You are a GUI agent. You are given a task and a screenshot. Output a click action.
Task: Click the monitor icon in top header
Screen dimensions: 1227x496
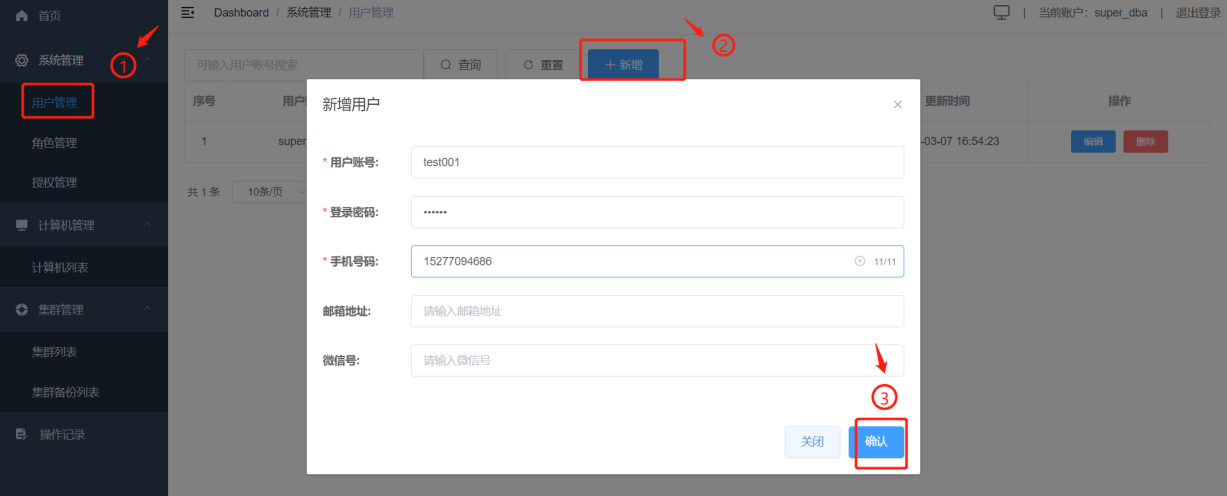[x=1002, y=12]
